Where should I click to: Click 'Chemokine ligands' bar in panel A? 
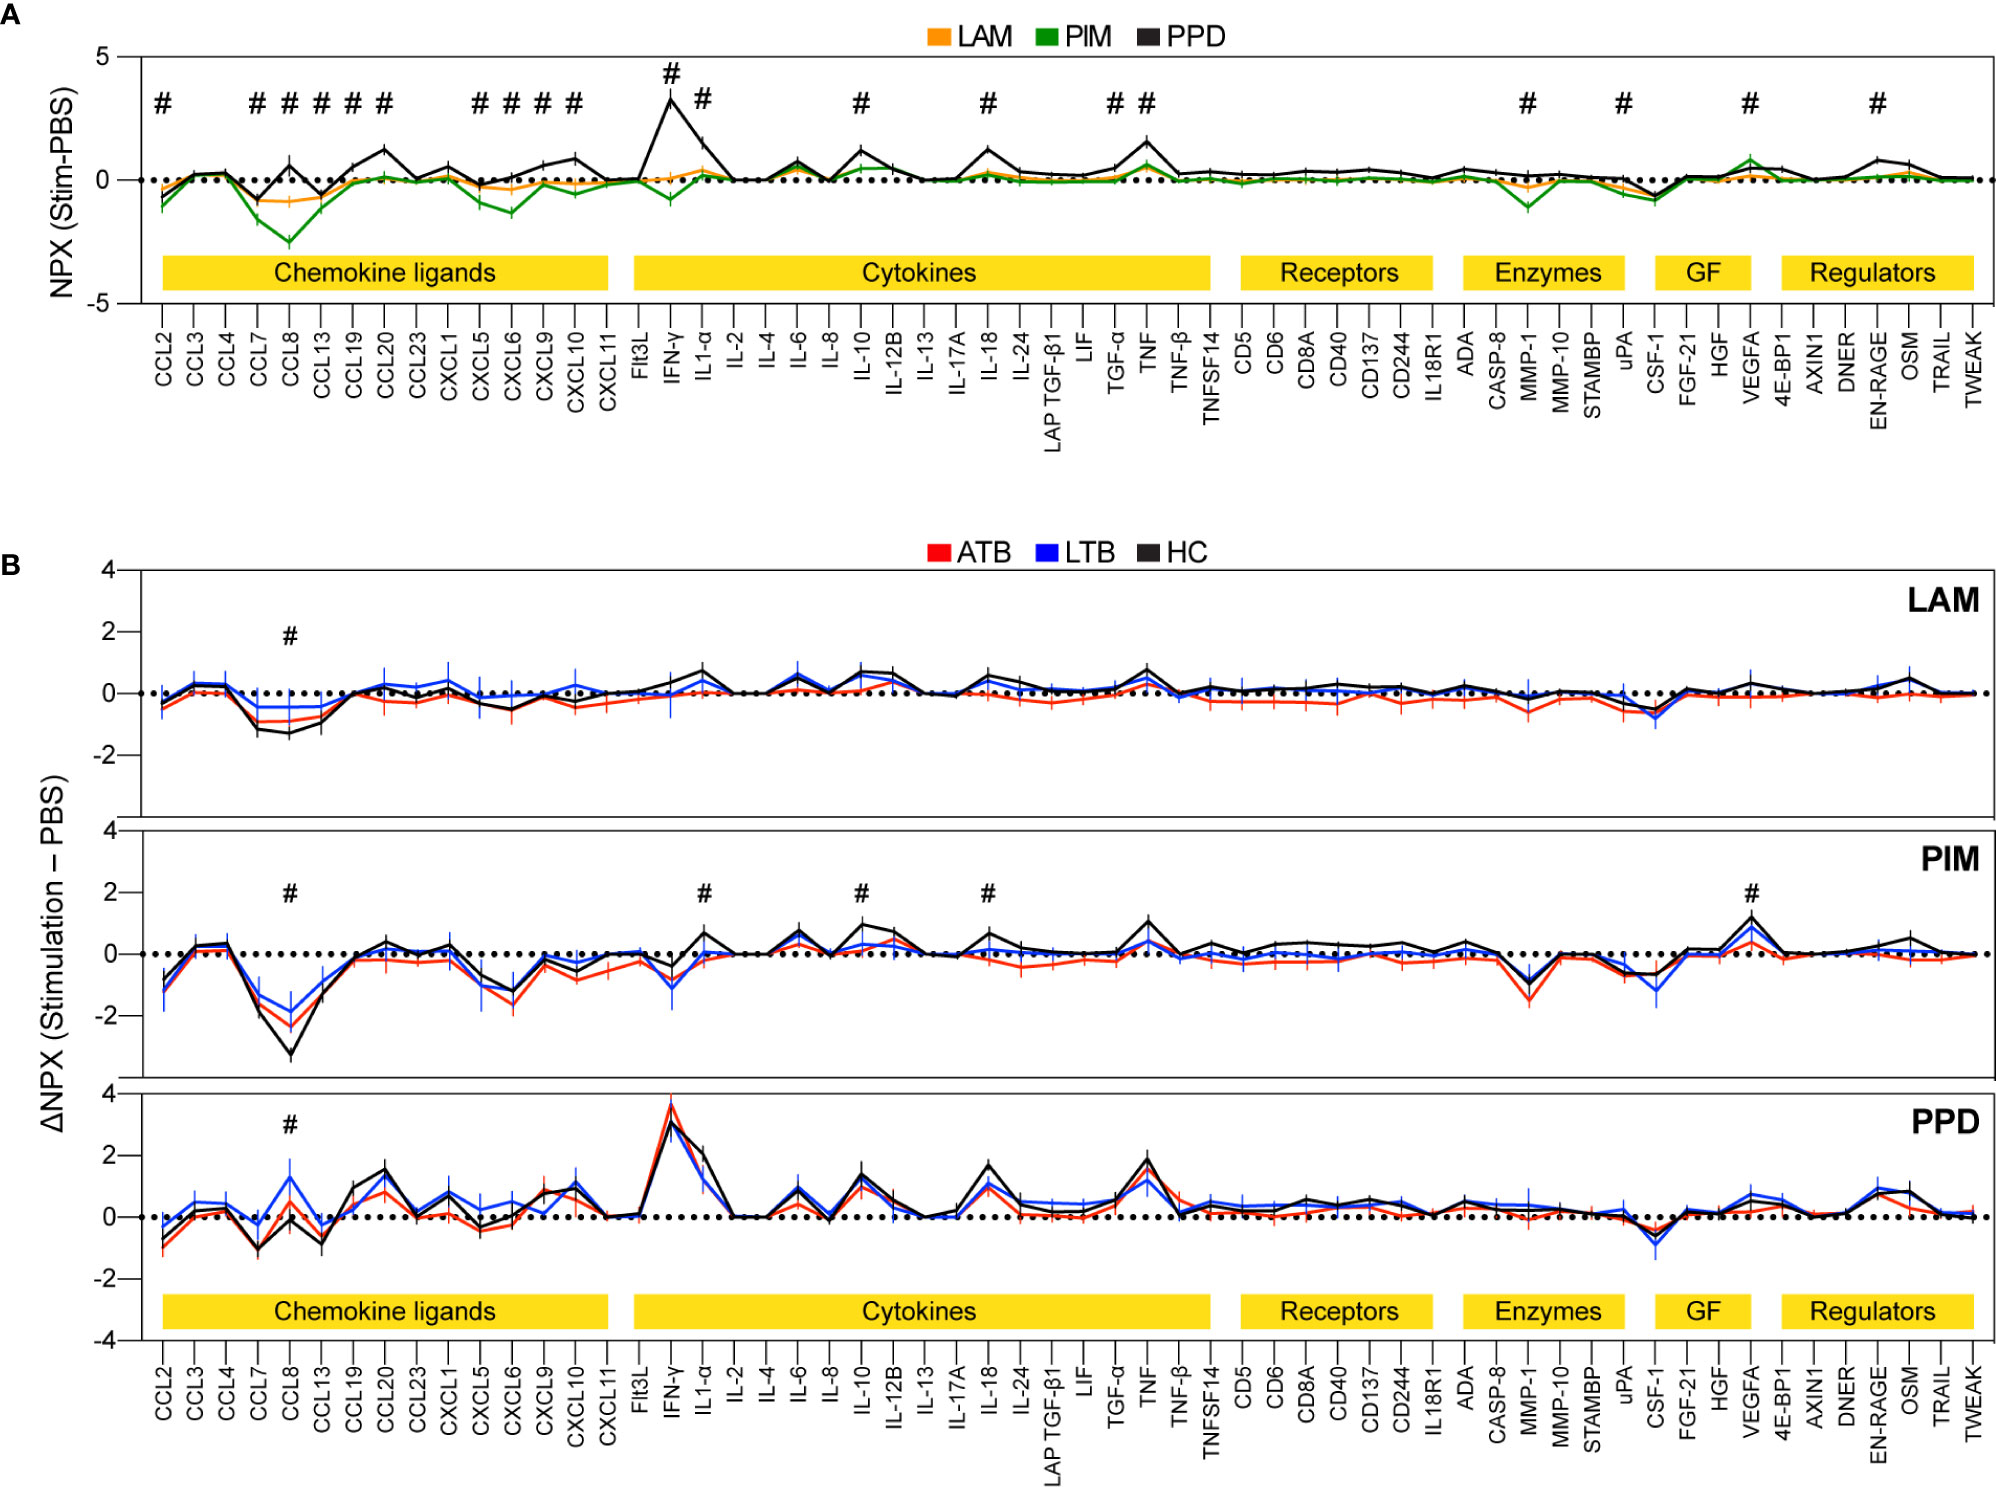tap(385, 273)
